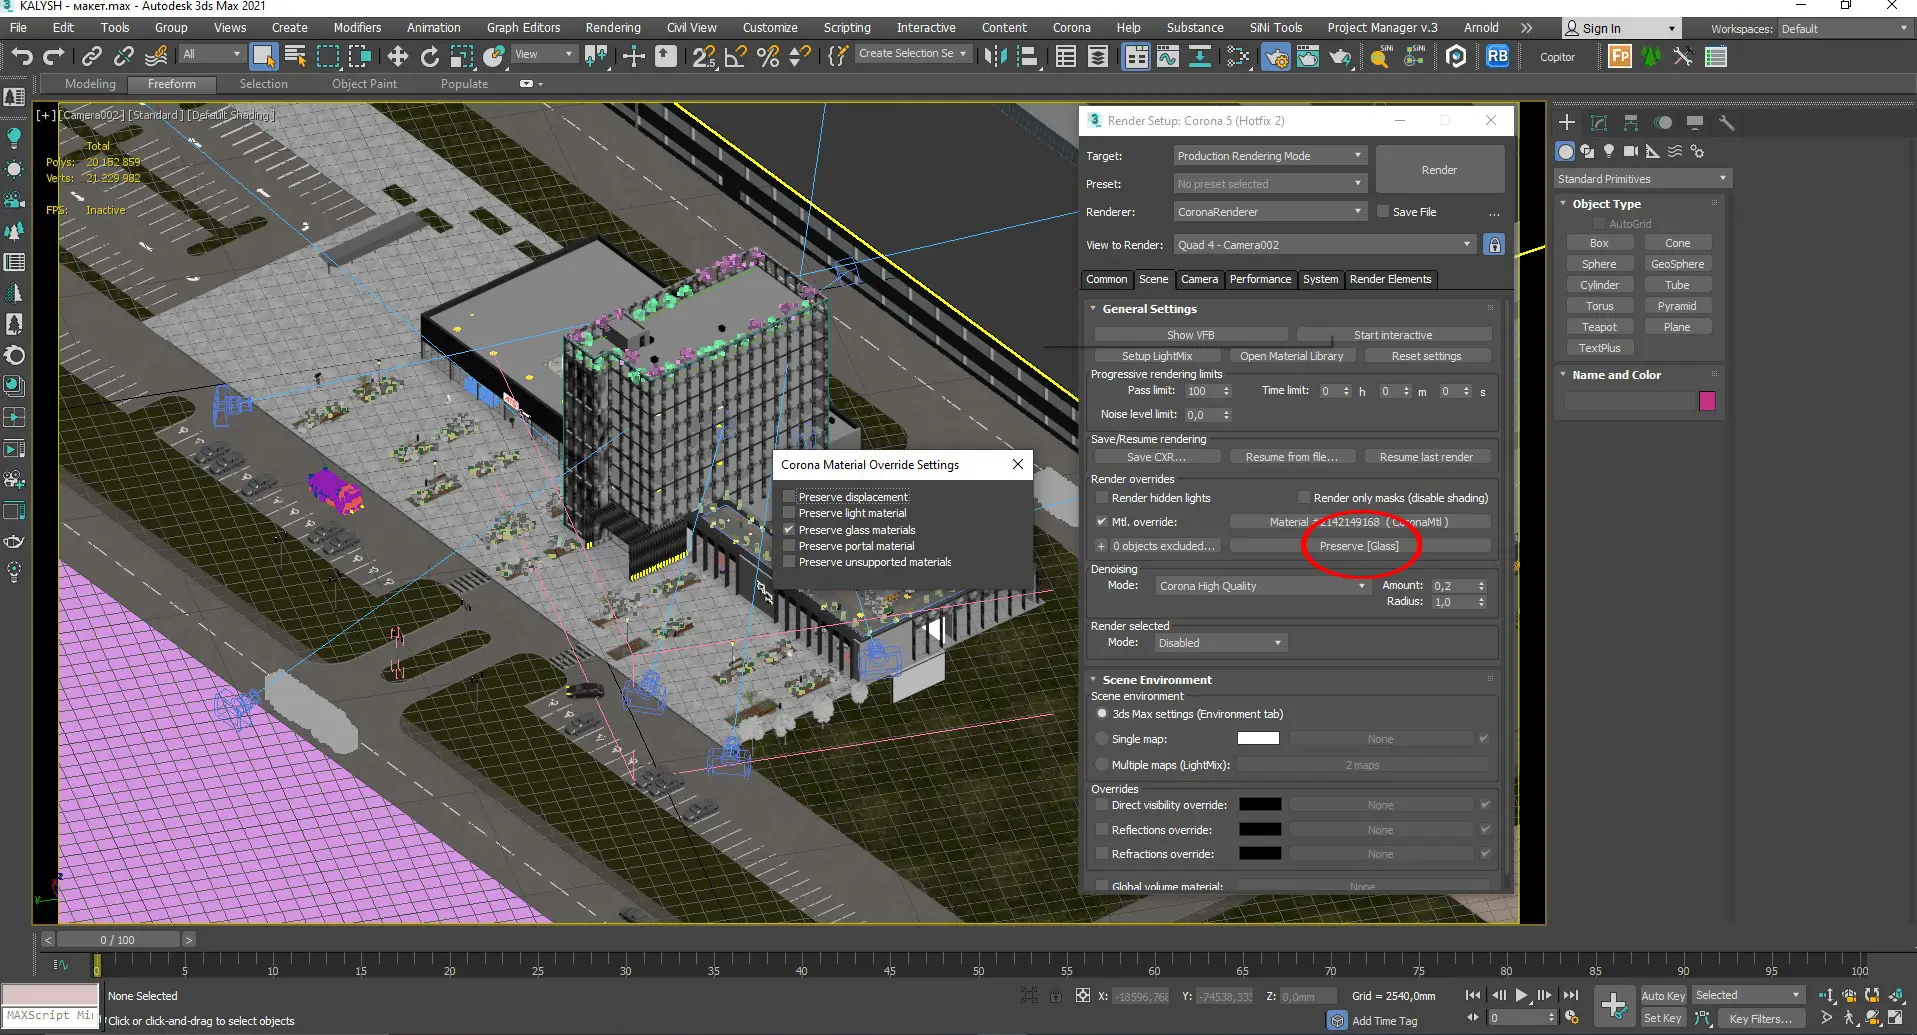Toggle the Angle Snap icon
This screenshot has height=1035, width=1917.
pos(735,57)
